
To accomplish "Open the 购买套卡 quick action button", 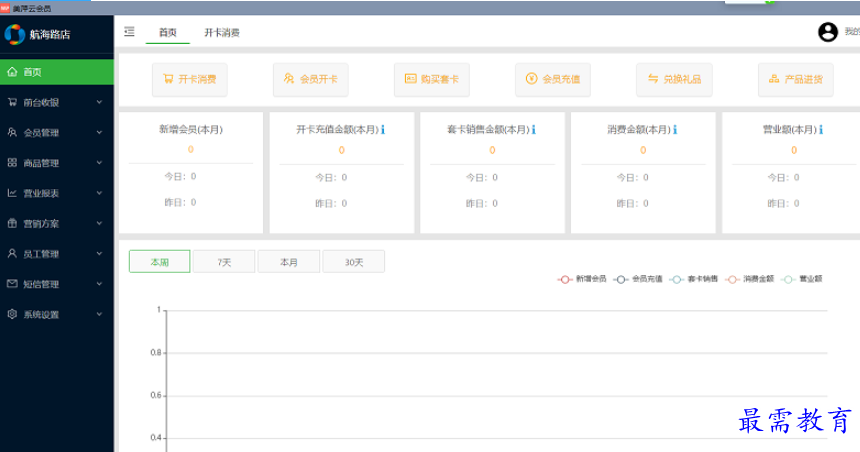I will click(432, 80).
